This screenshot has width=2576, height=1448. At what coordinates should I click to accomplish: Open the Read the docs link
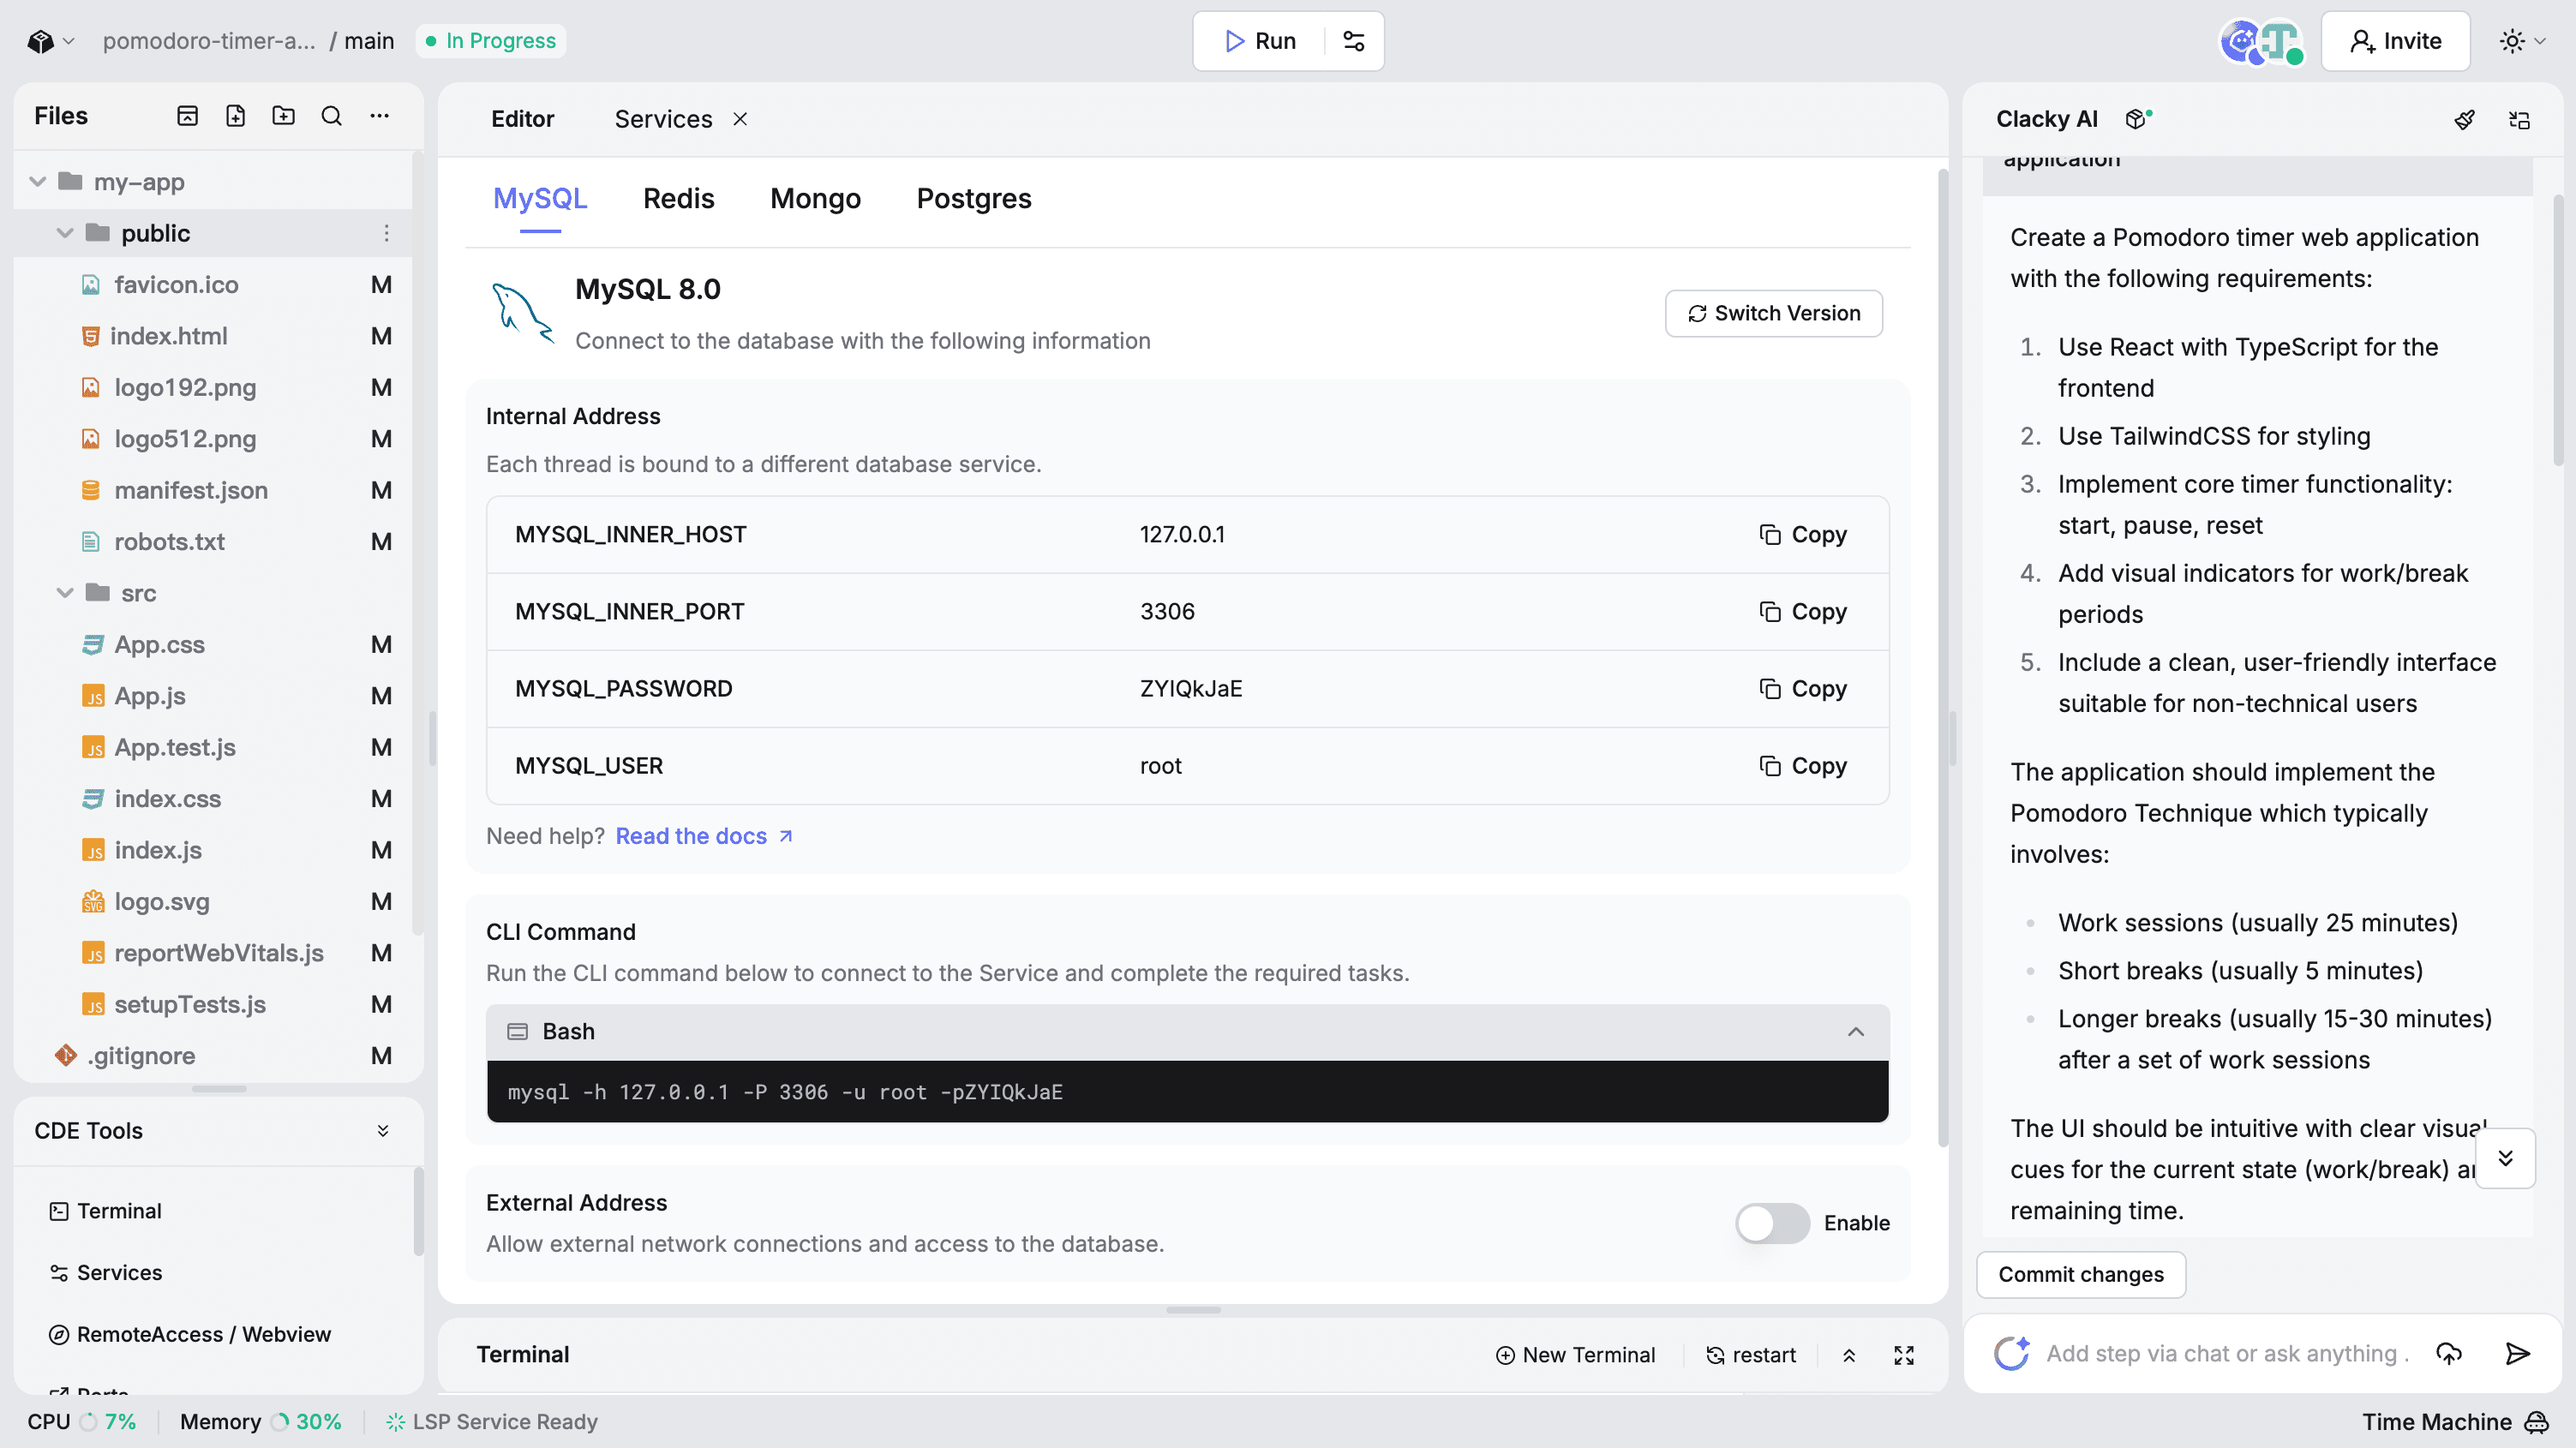click(704, 835)
